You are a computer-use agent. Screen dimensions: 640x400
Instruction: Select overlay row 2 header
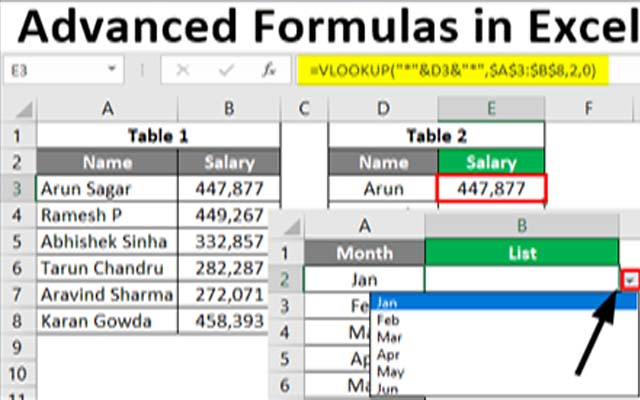point(285,280)
